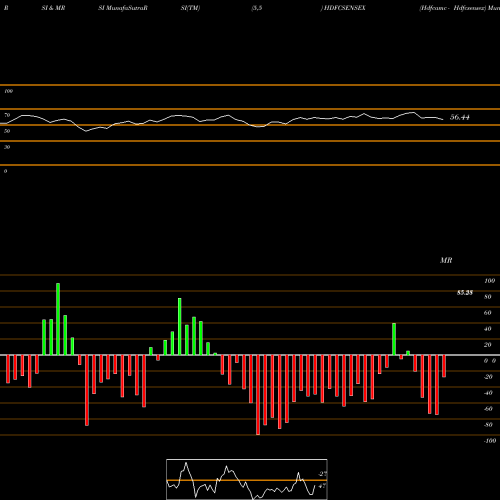Click the "(Hdfcamc - Hdfcsensex)" header text

453,8
